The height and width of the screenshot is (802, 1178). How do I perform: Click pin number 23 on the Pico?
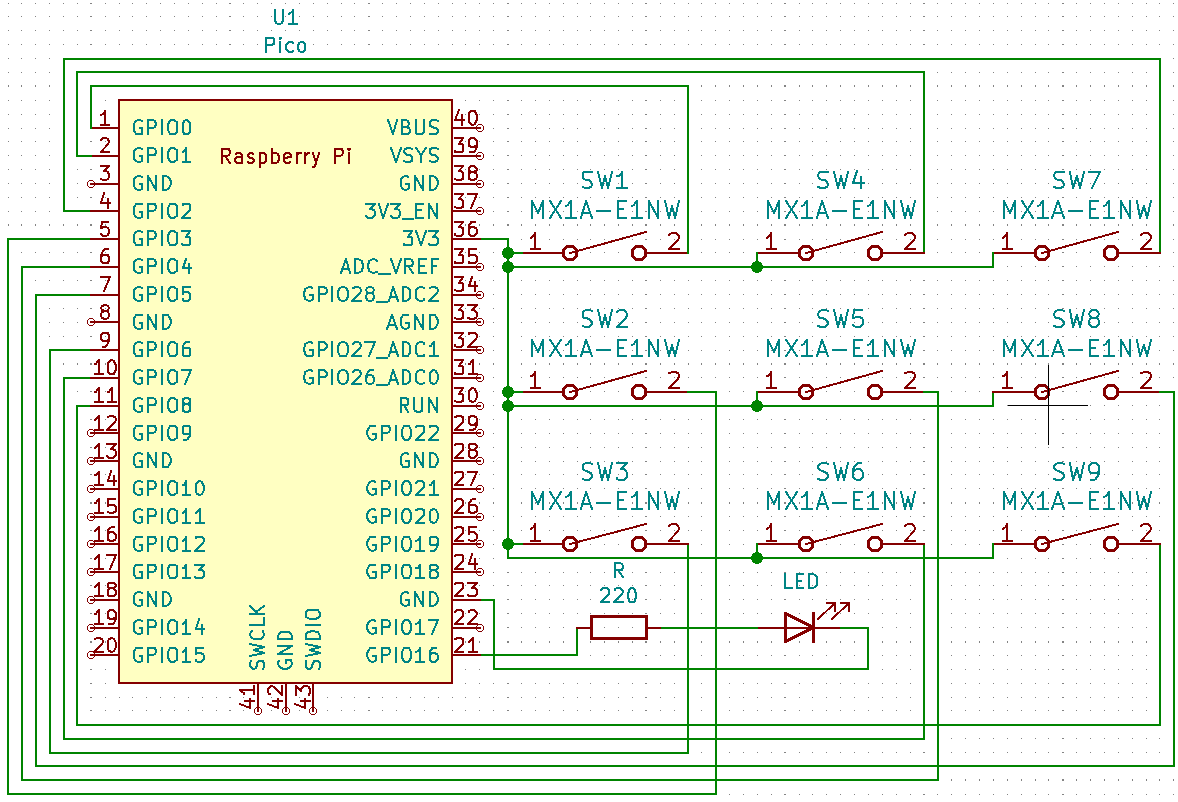point(466,589)
